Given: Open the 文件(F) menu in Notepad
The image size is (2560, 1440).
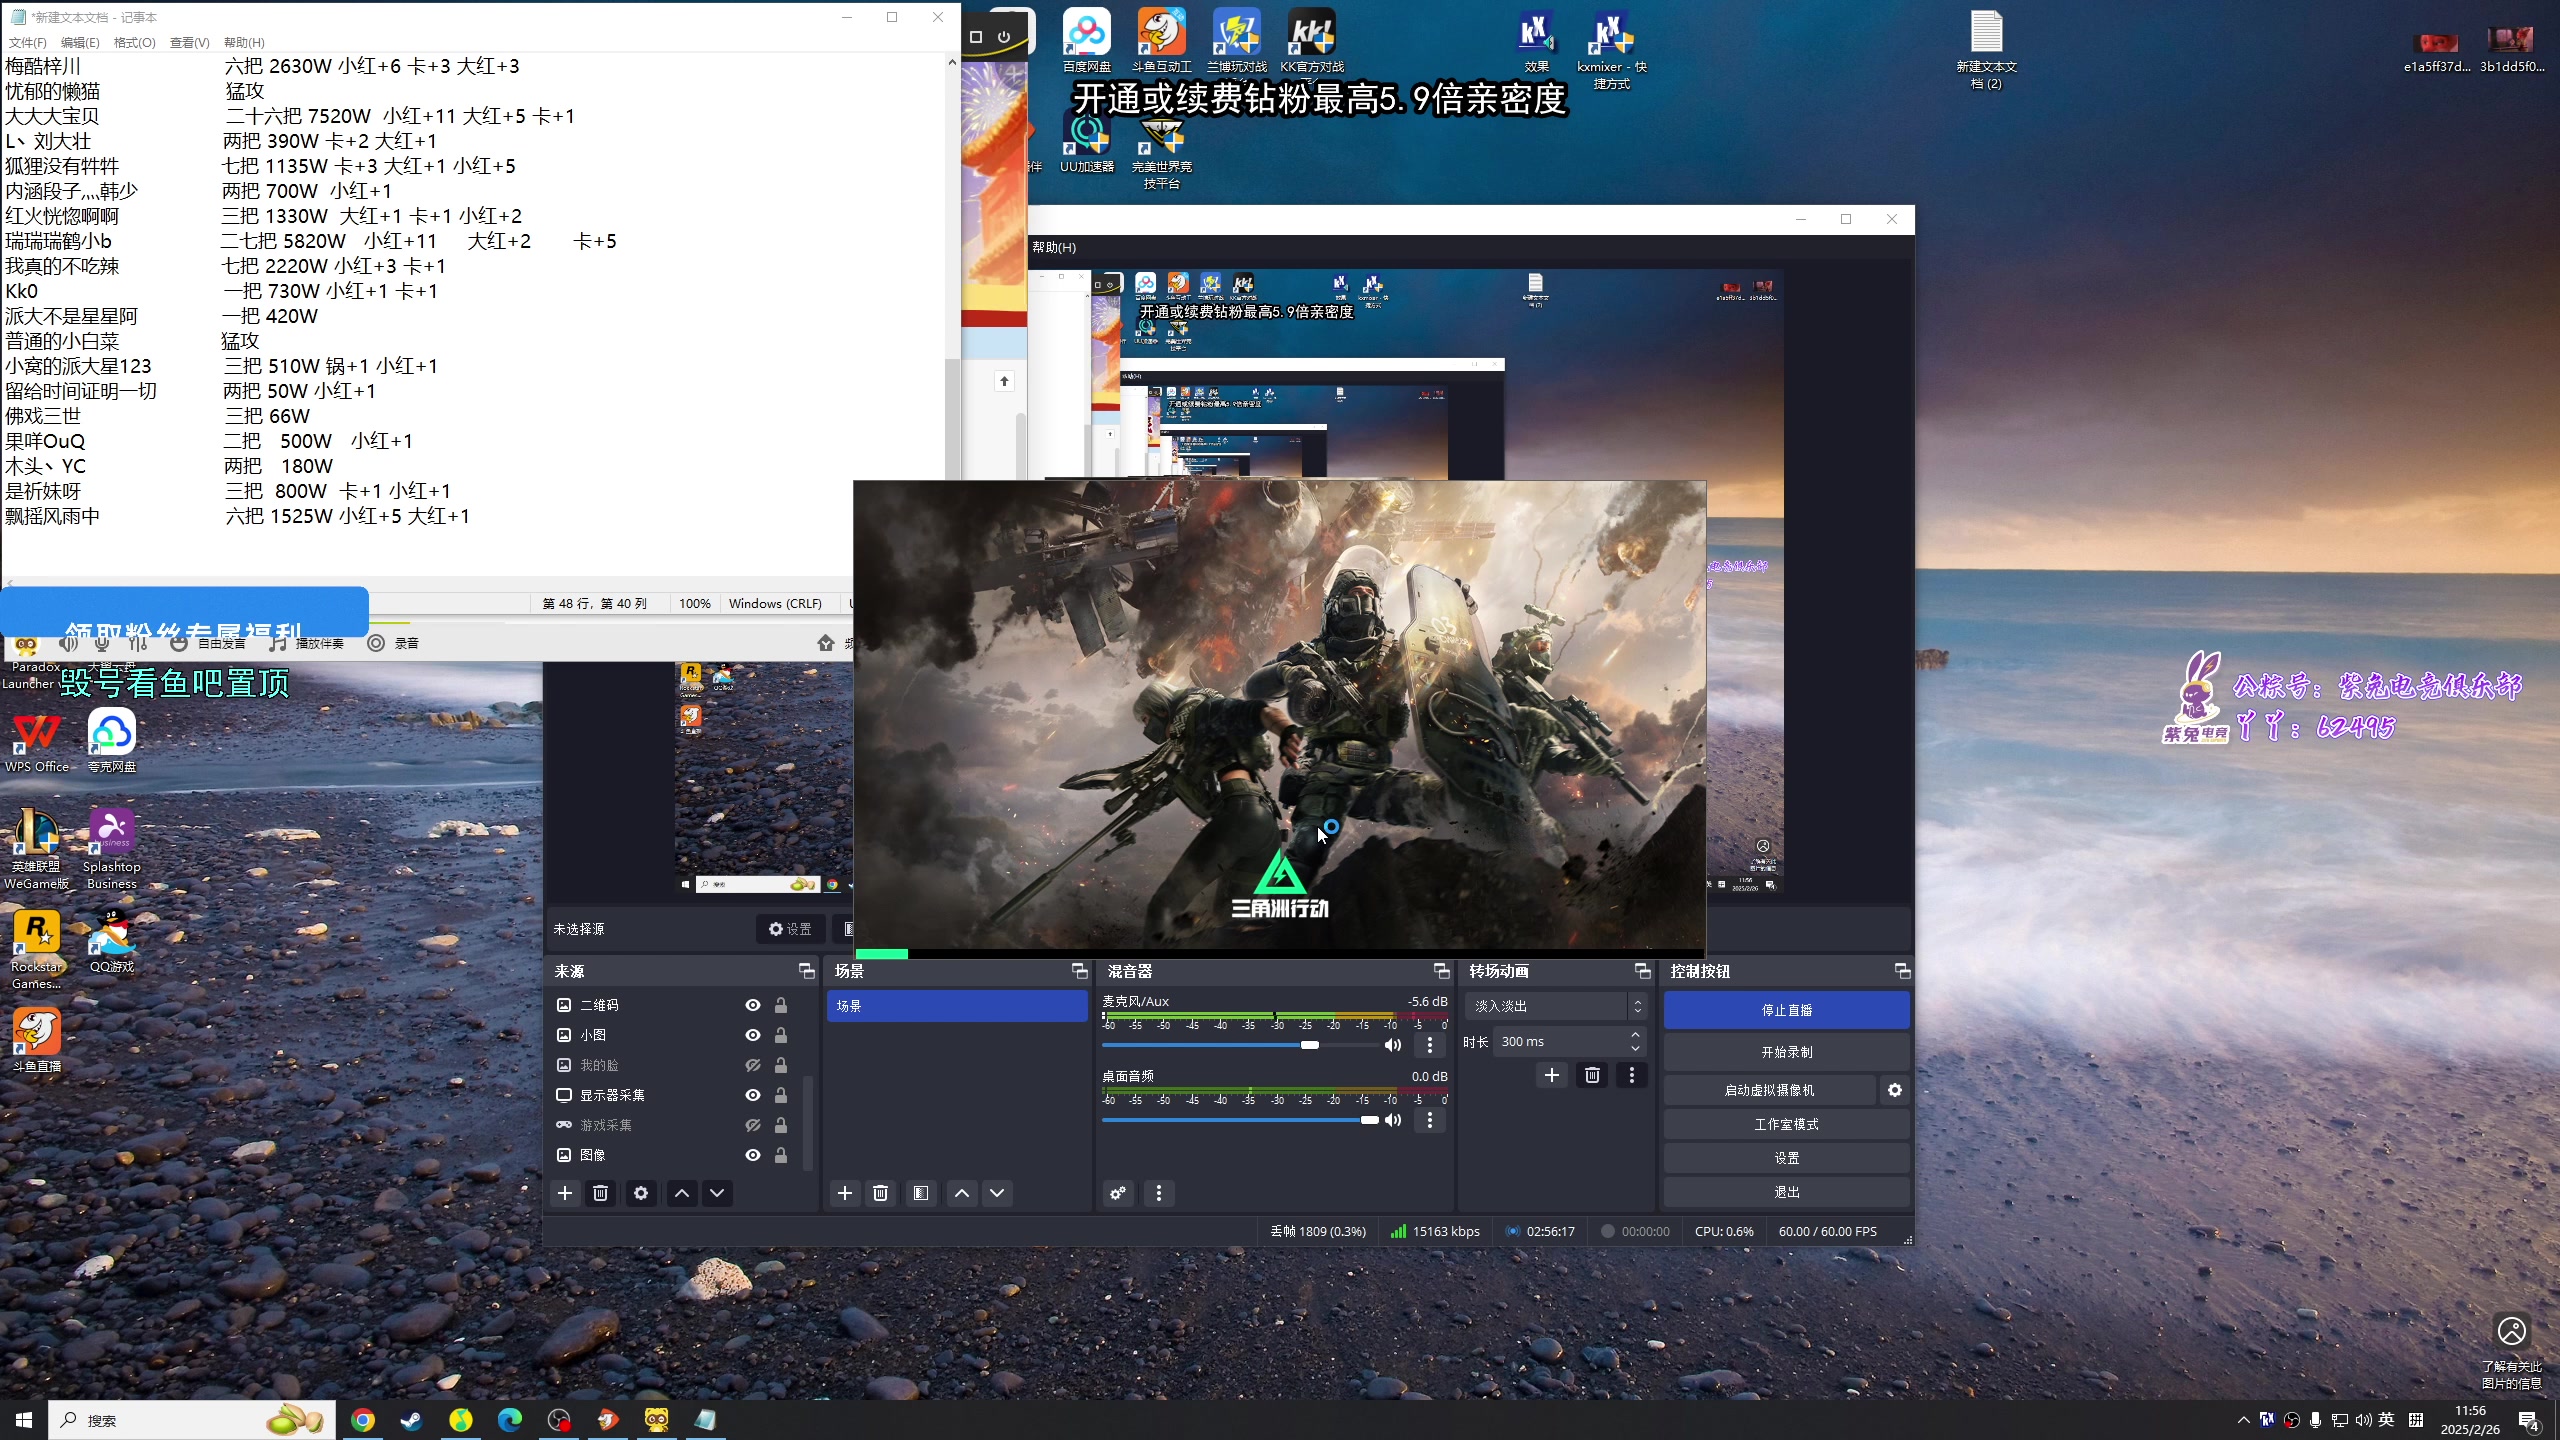Looking at the screenshot, I should (27, 42).
